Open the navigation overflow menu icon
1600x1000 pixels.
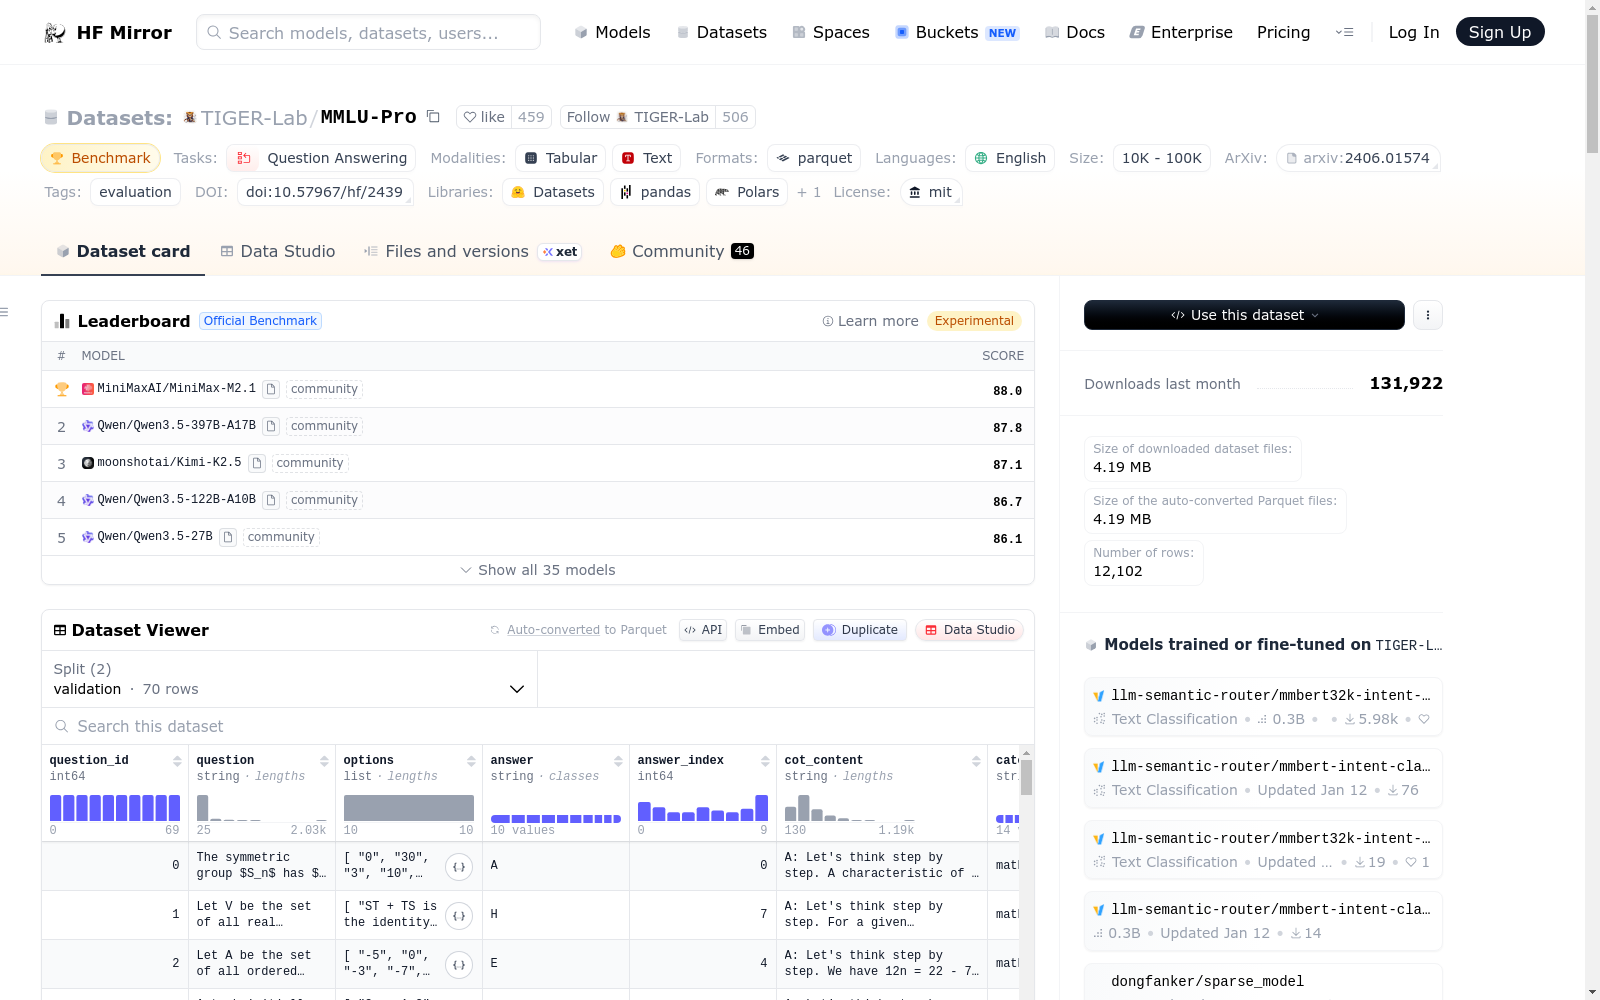click(1344, 32)
